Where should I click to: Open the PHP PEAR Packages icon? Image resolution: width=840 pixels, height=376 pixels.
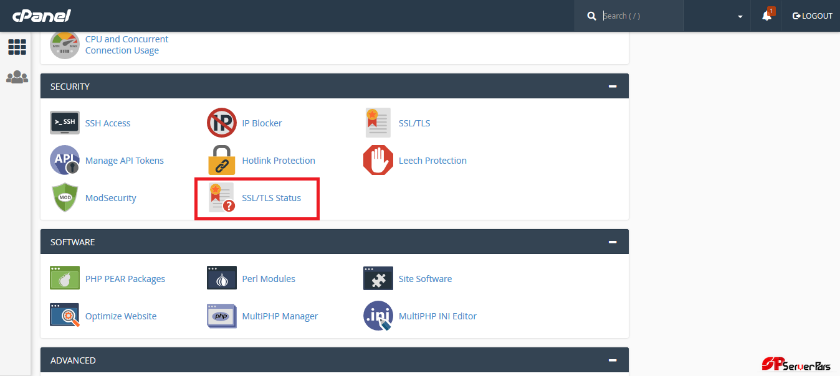[65, 279]
